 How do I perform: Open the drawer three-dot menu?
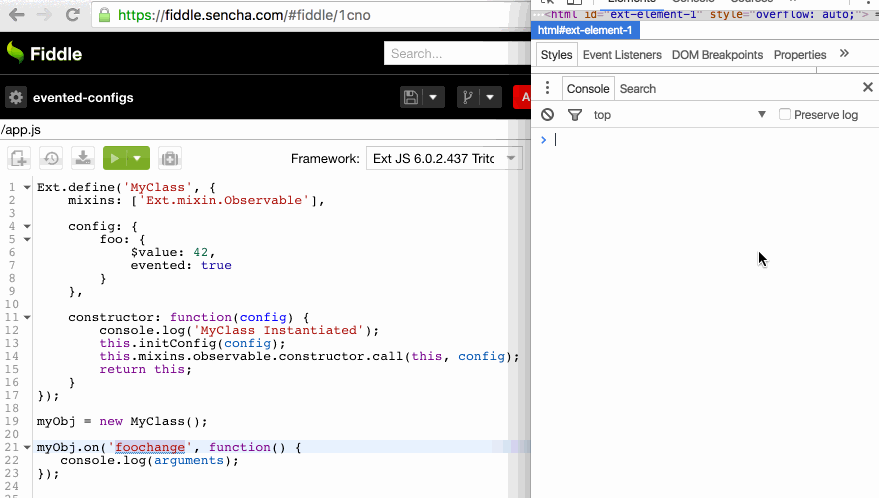547,88
